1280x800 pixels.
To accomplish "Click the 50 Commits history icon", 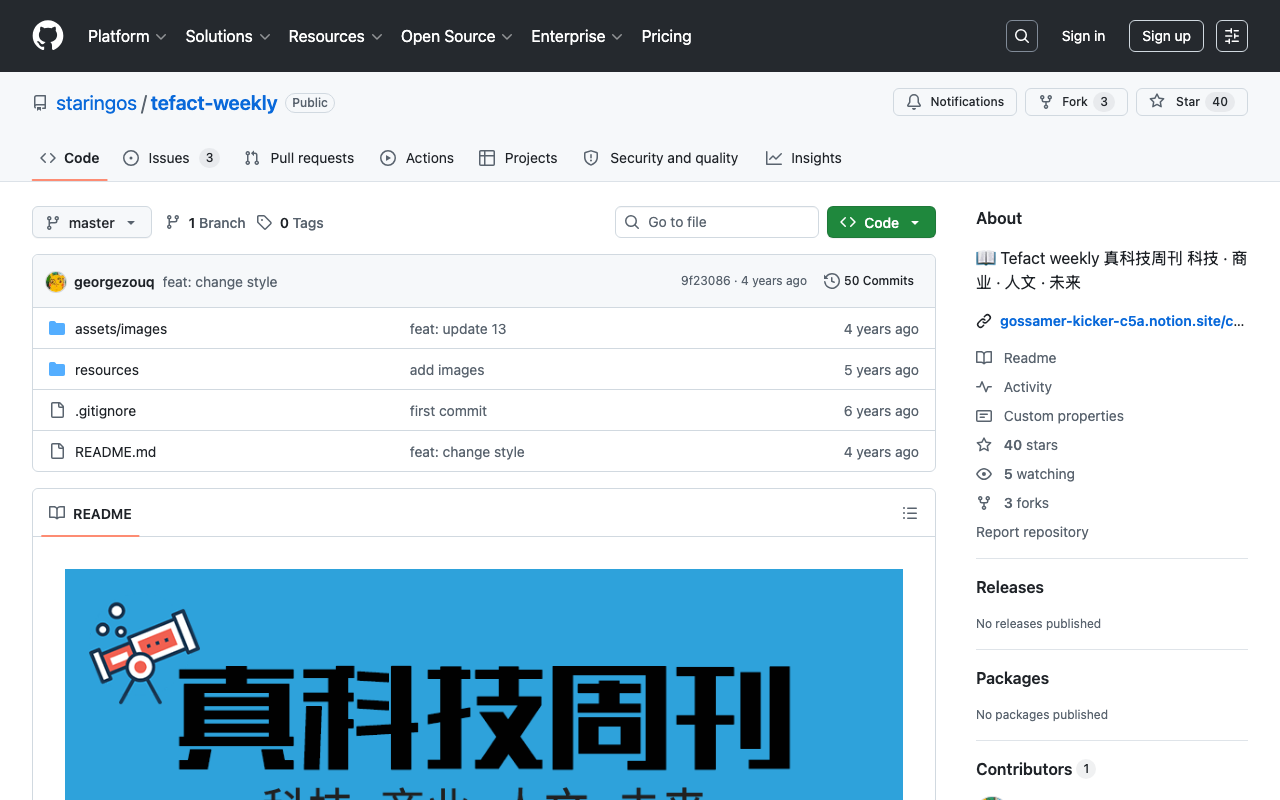I will click(x=831, y=281).
